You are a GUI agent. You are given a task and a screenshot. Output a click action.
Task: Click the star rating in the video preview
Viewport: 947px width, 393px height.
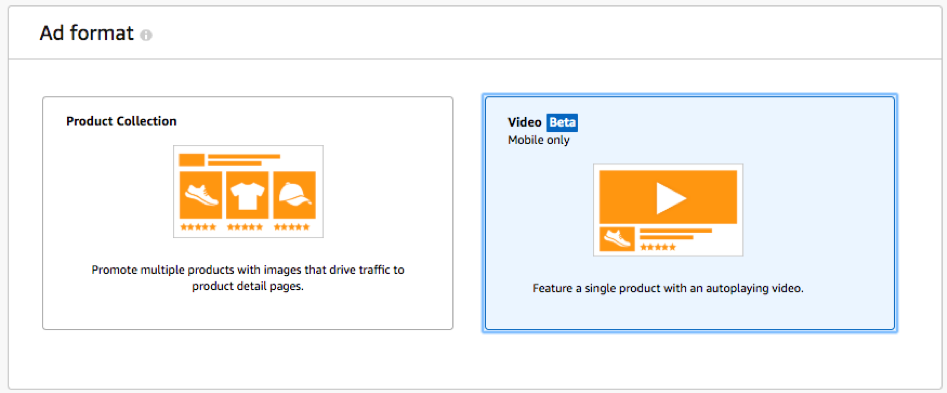(x=658, y=247)
